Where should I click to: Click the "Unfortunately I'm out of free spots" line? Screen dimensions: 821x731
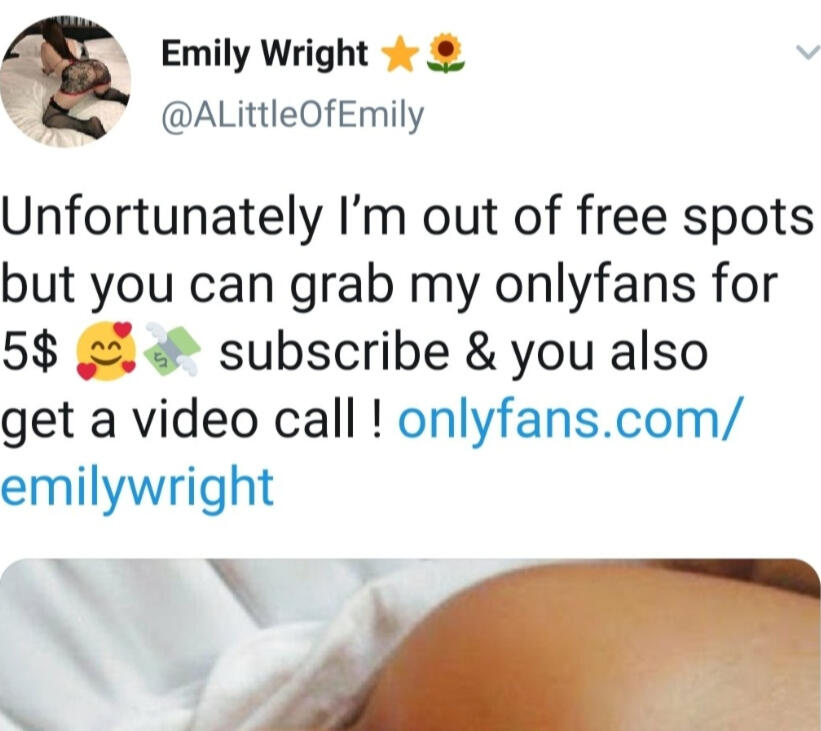pyautogui.click(x=407, y=216)
